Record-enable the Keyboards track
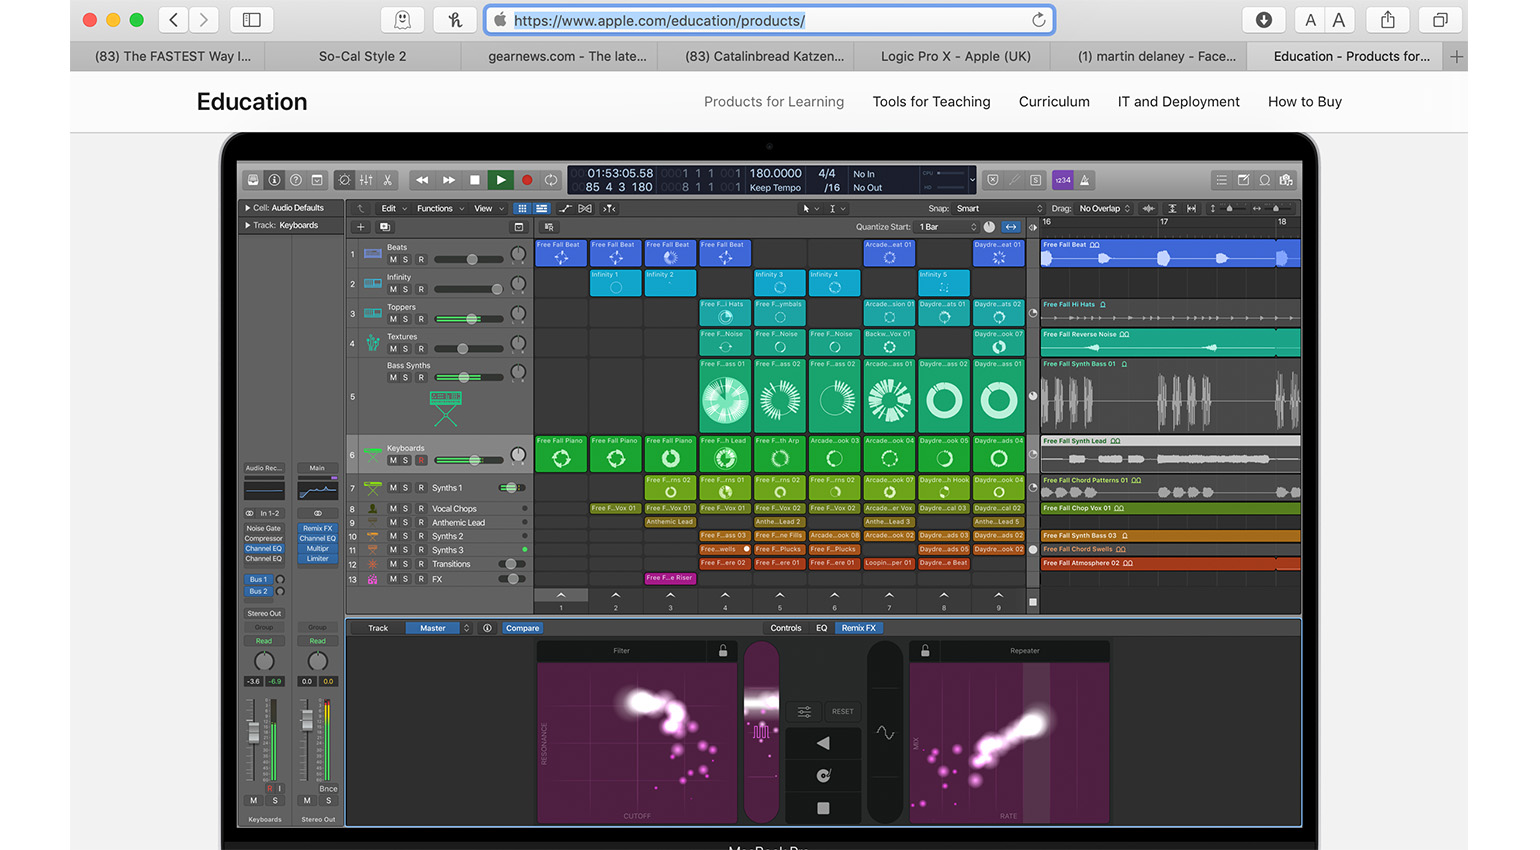 tap(421, 460)
